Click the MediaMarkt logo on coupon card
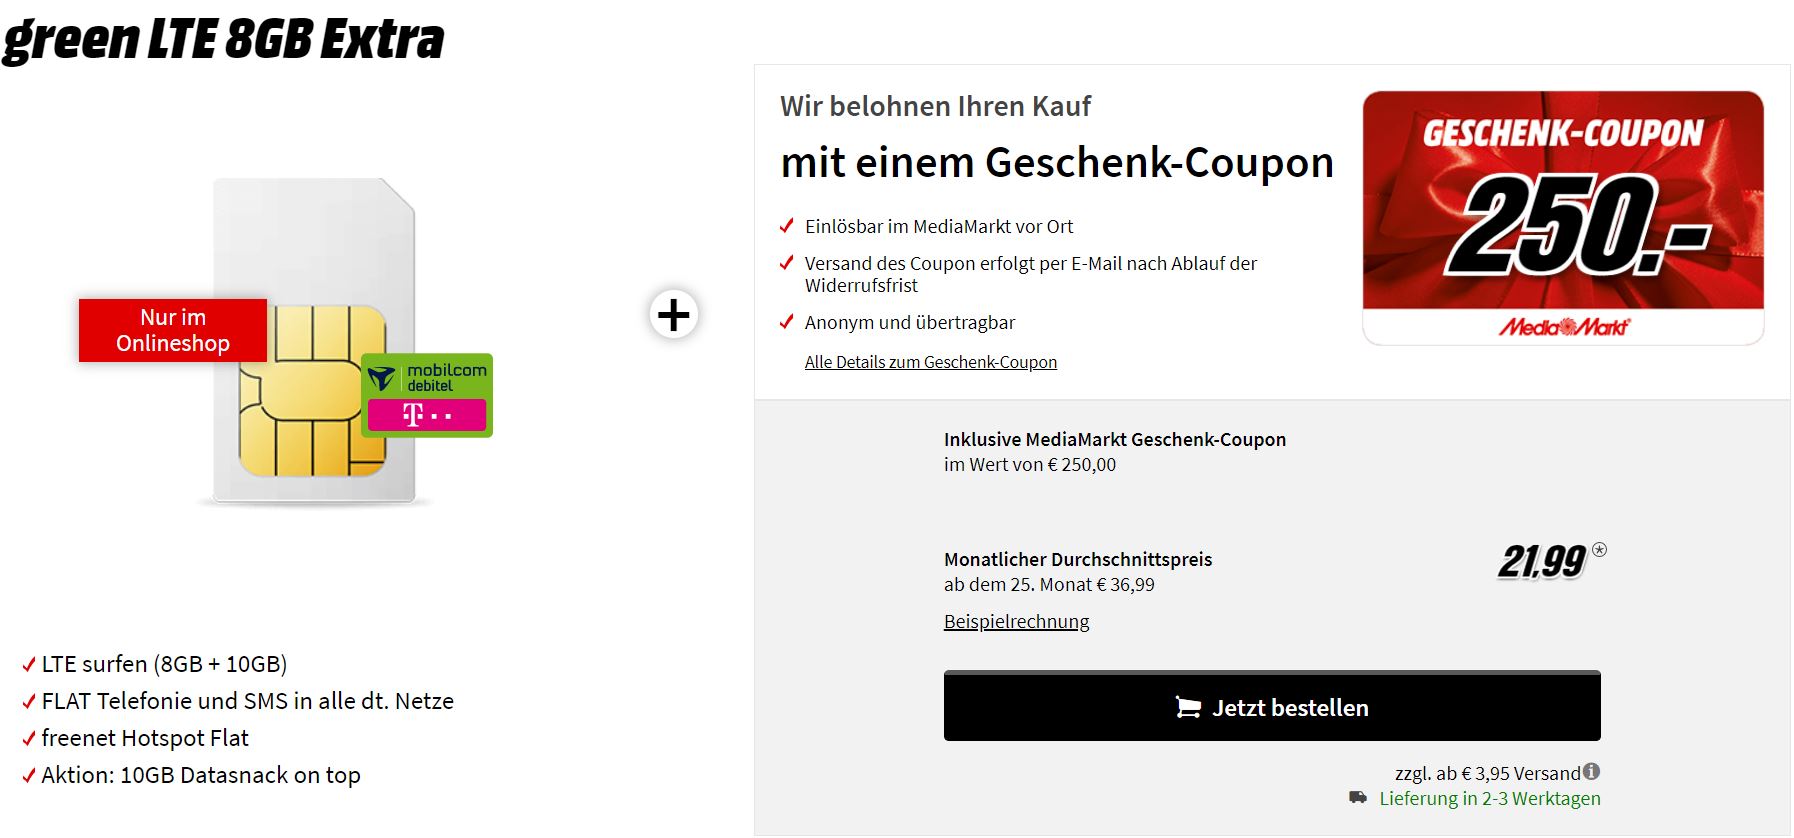 tap(1563, 327)
